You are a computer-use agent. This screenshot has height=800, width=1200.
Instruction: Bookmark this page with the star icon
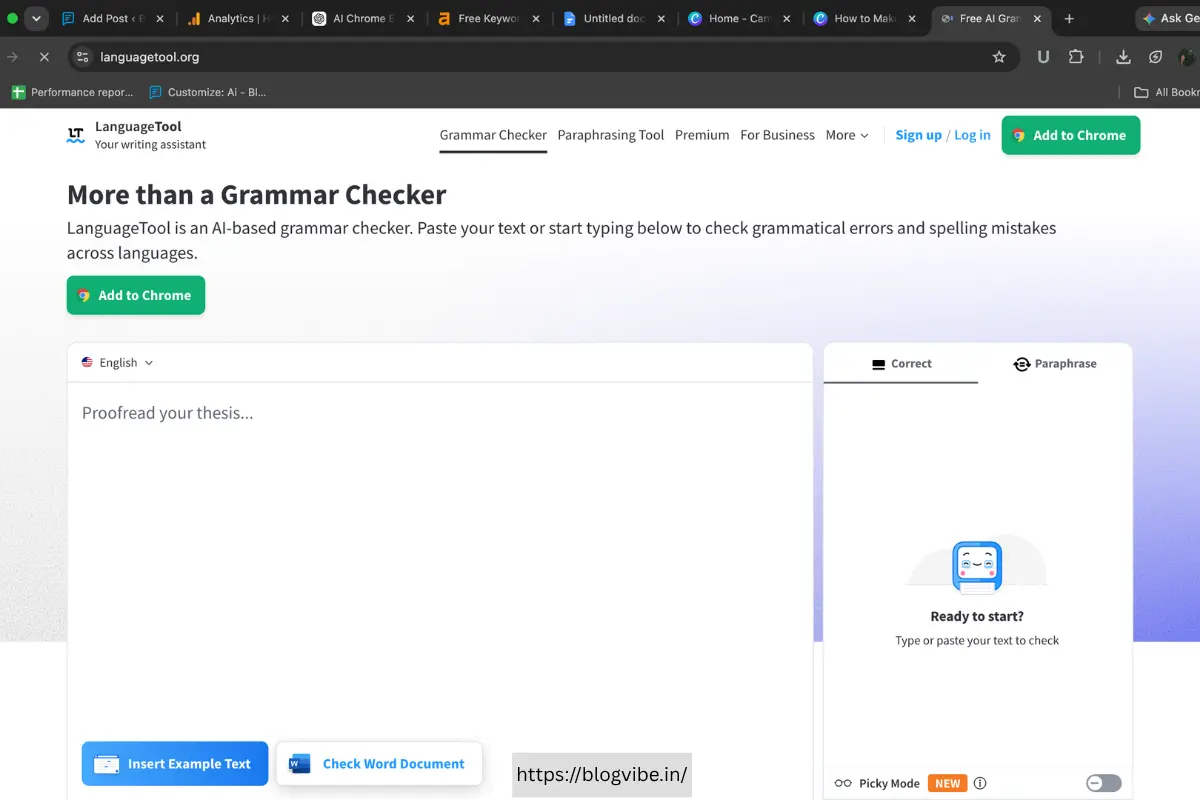pos(999,57)
